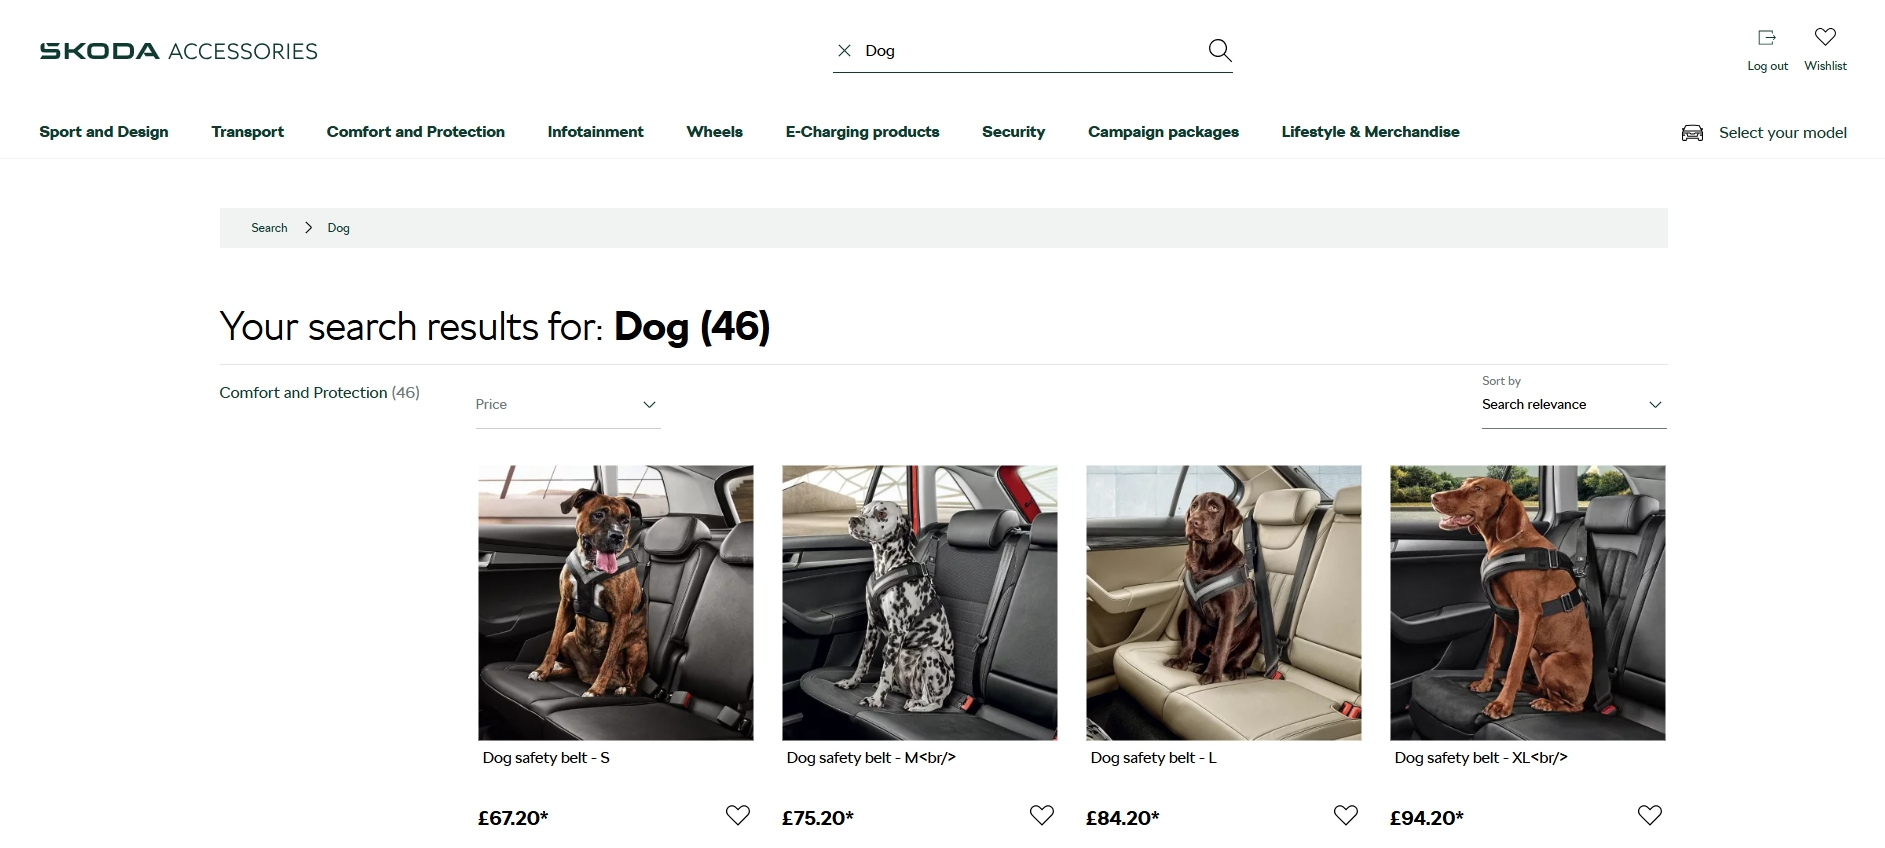Go to Lifestyle & Merchandise menu
Screen dimensions: 1885x848
(1370, 132)
